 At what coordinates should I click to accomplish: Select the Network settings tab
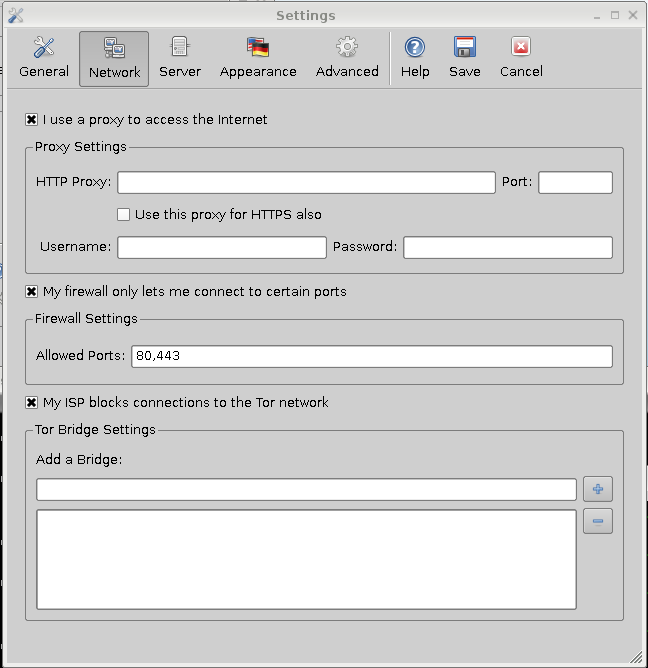(x=114, y=58)
